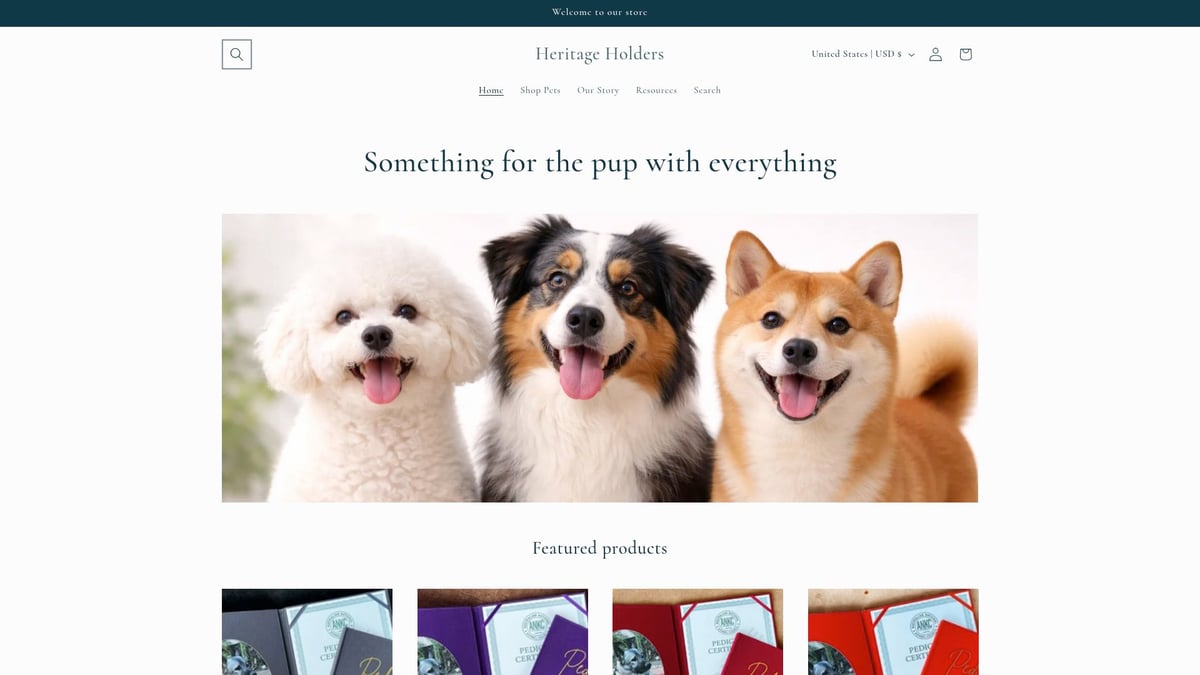The image size is (1200, 675).
Task: Select the Search navigation link
Action: (x=707, y=90)
